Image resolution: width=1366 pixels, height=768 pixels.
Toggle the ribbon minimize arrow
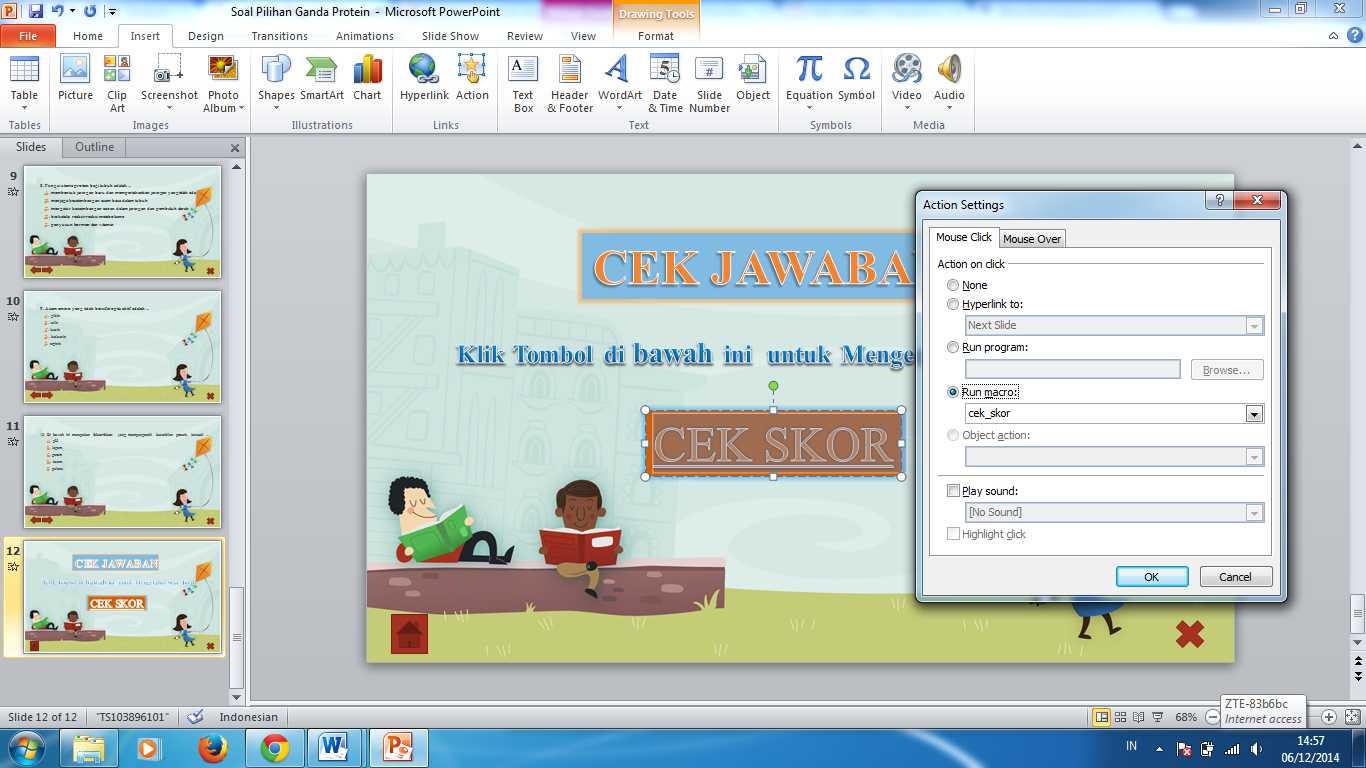1333,35
